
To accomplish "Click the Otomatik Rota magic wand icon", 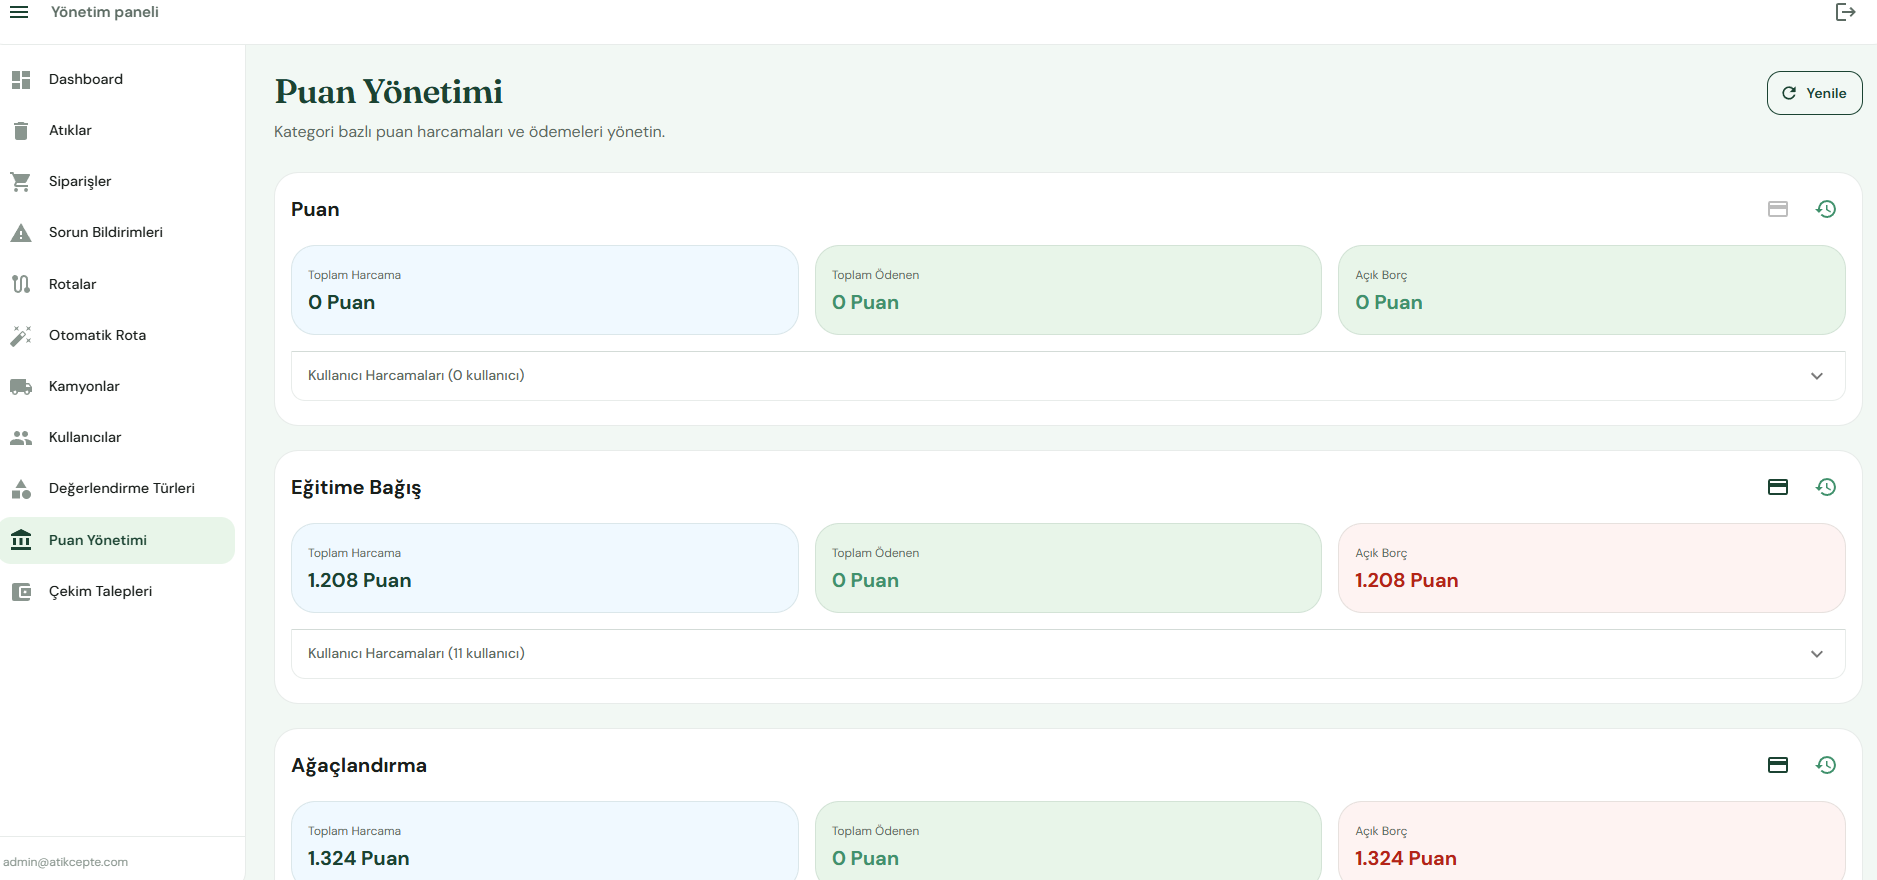I will click(21, 335).
